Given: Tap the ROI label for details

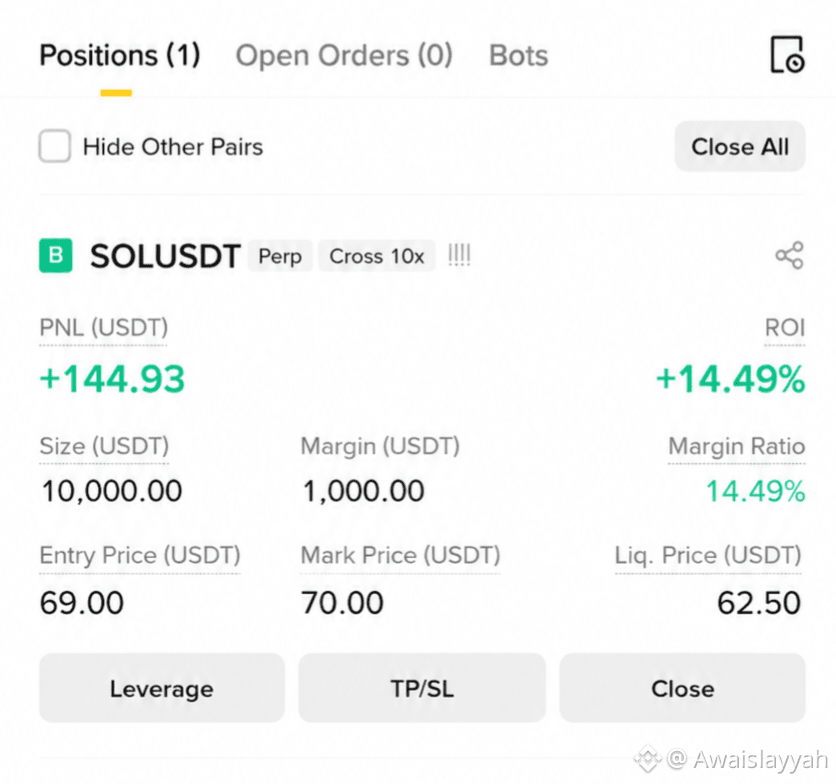Looking at the screenshot, I should click(x=784, y=327).
